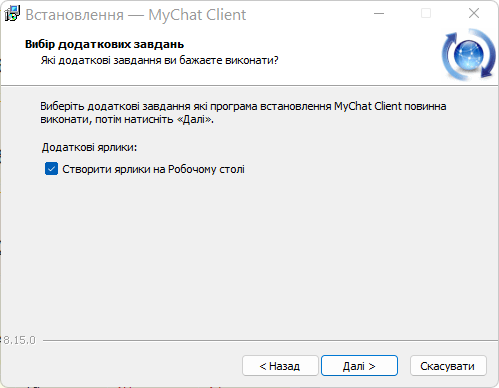The height and width of the screenshot is (388, 499).
Task: Minimize the setup window
Action: tap(379, 14)
